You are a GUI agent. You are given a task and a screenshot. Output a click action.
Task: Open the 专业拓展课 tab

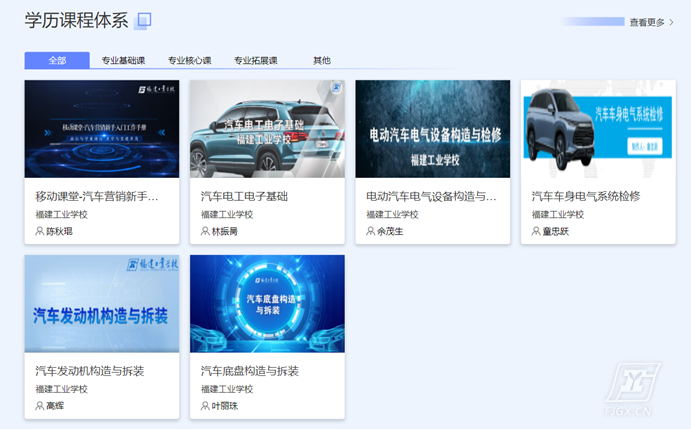256,61
